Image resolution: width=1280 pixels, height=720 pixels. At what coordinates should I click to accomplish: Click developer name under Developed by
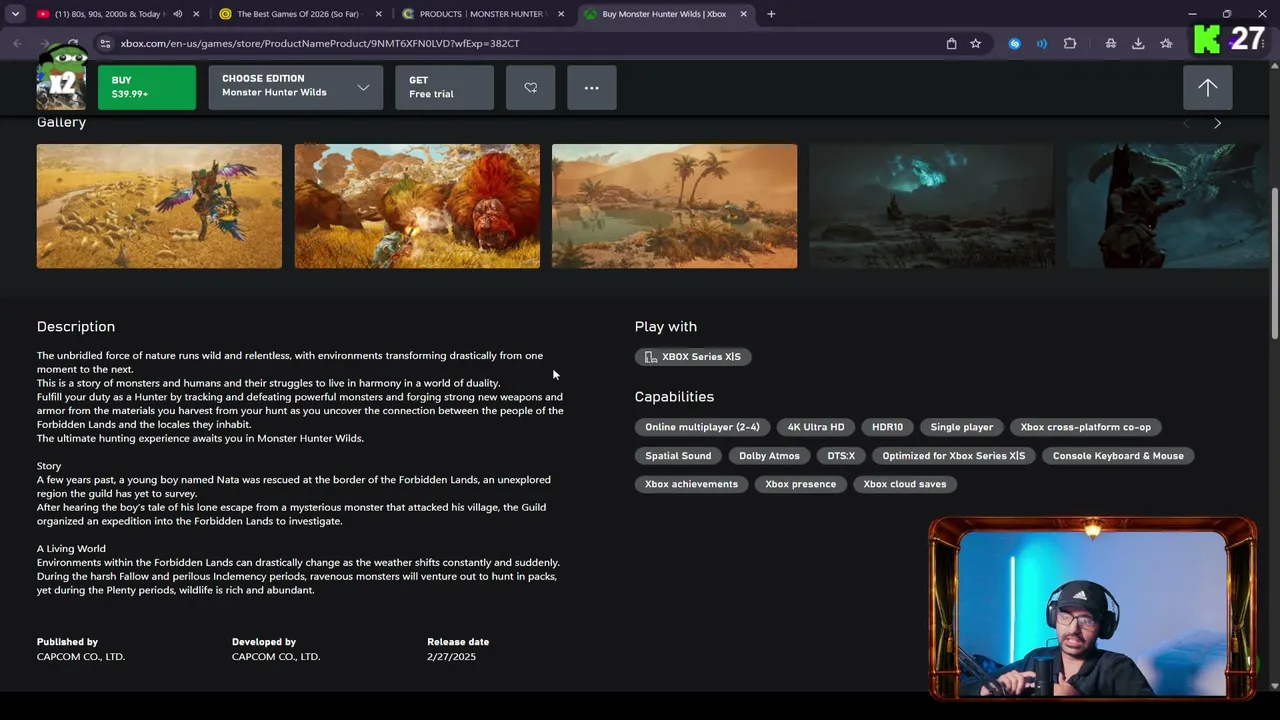[x=276, y=657]
